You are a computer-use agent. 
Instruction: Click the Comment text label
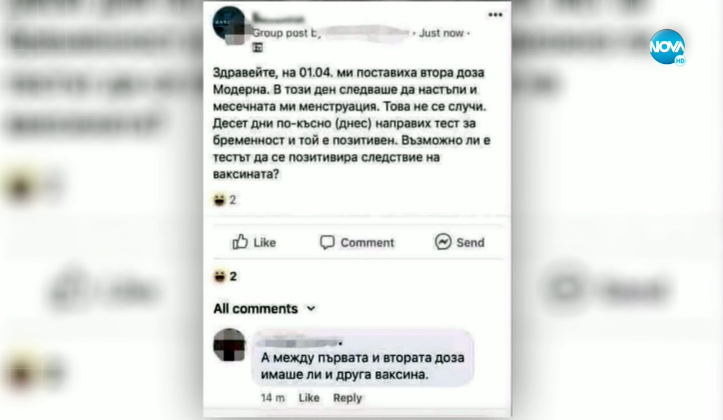(x=367, y=243)
